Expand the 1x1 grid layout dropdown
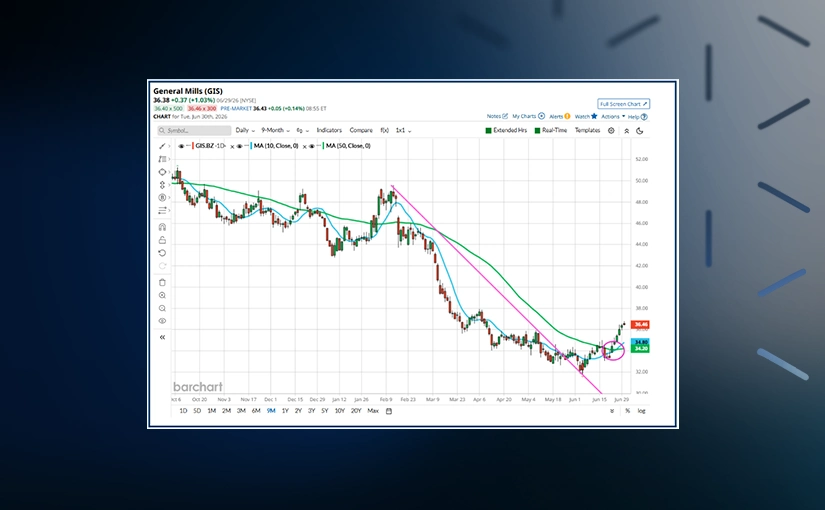825x510 pixels. coord(403,131)
